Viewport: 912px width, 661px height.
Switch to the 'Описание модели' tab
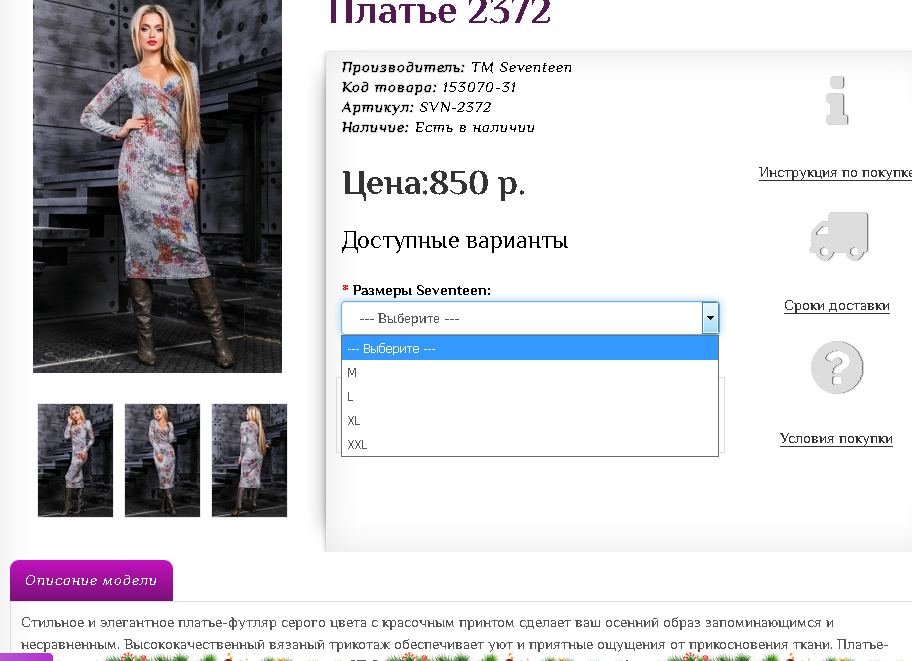[x=91, y=580]
